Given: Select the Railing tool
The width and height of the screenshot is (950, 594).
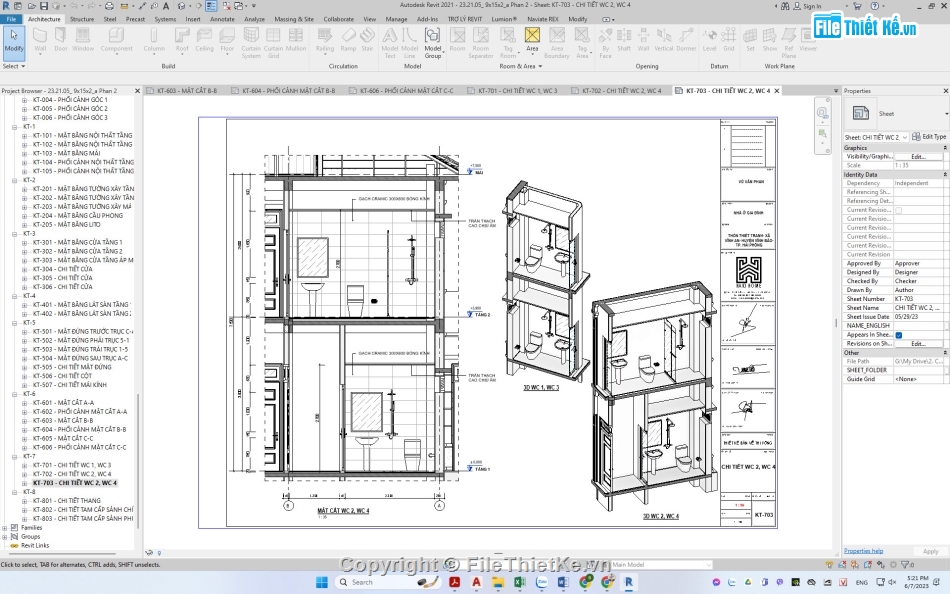Looking at the screenshot, I should [x=325, y=41].
